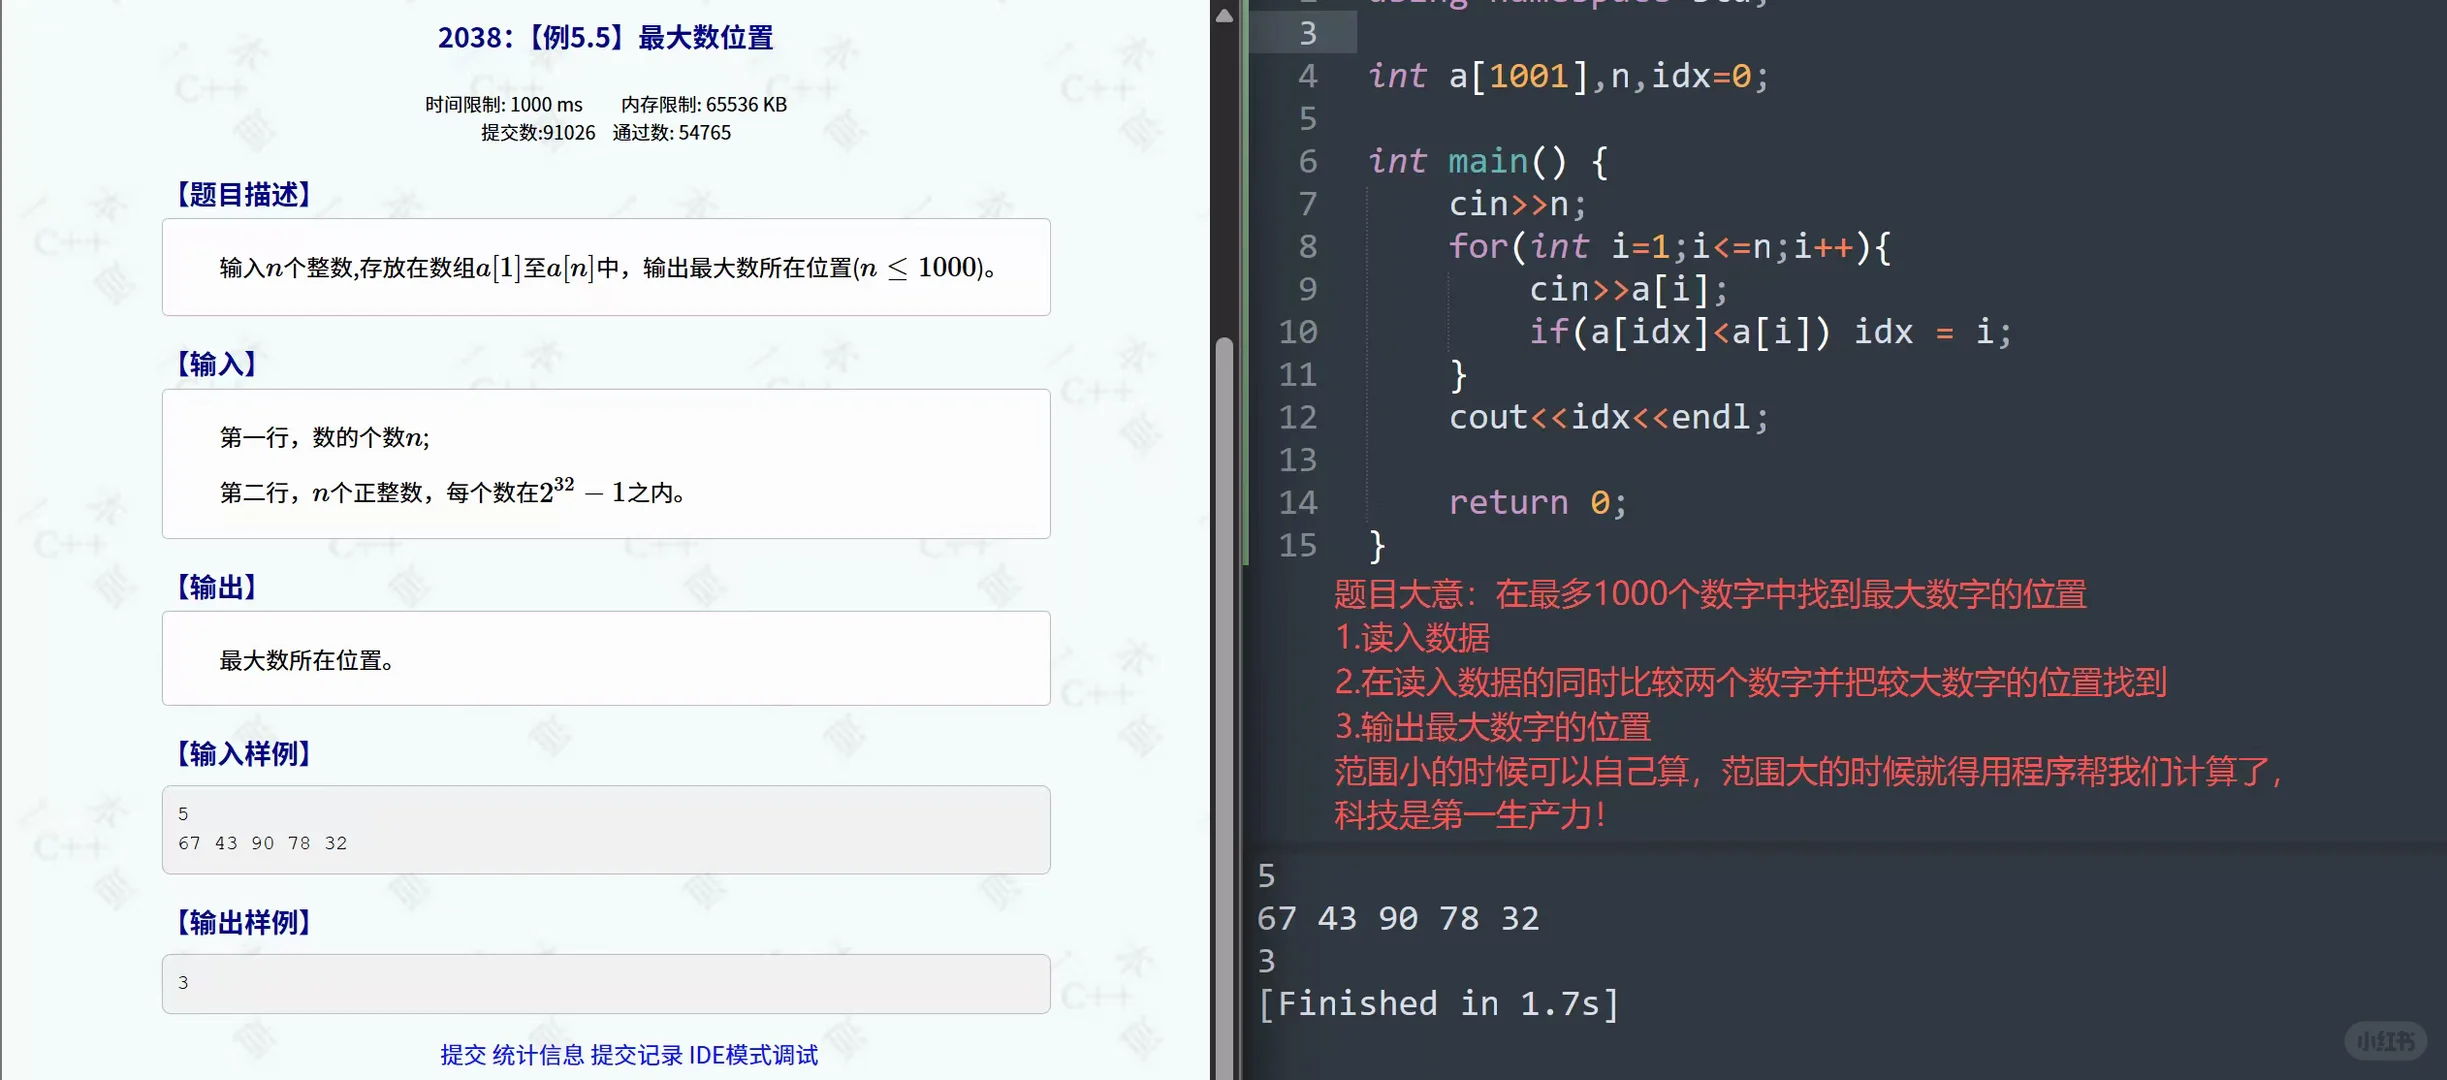2447x1080 pixels.
Task: Click the 题目描述 section heading
Action: tap(243, 194)
